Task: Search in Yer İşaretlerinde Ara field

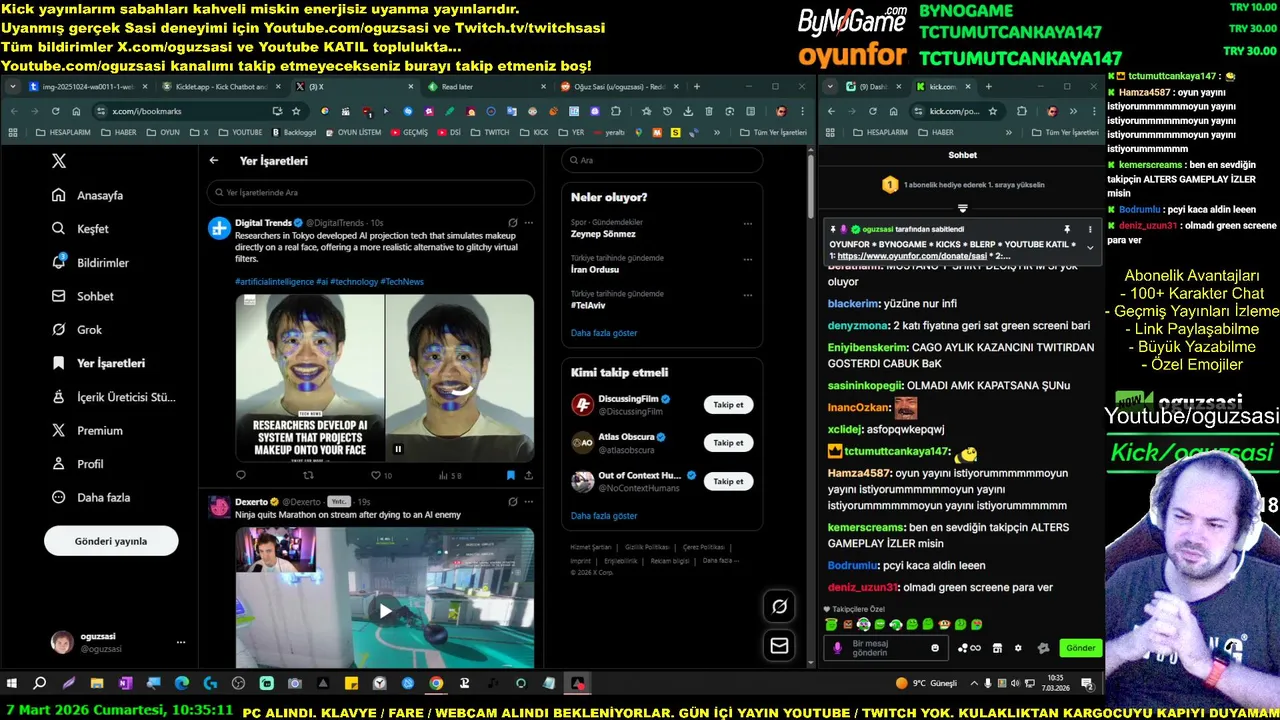Action: click(371, 192)
